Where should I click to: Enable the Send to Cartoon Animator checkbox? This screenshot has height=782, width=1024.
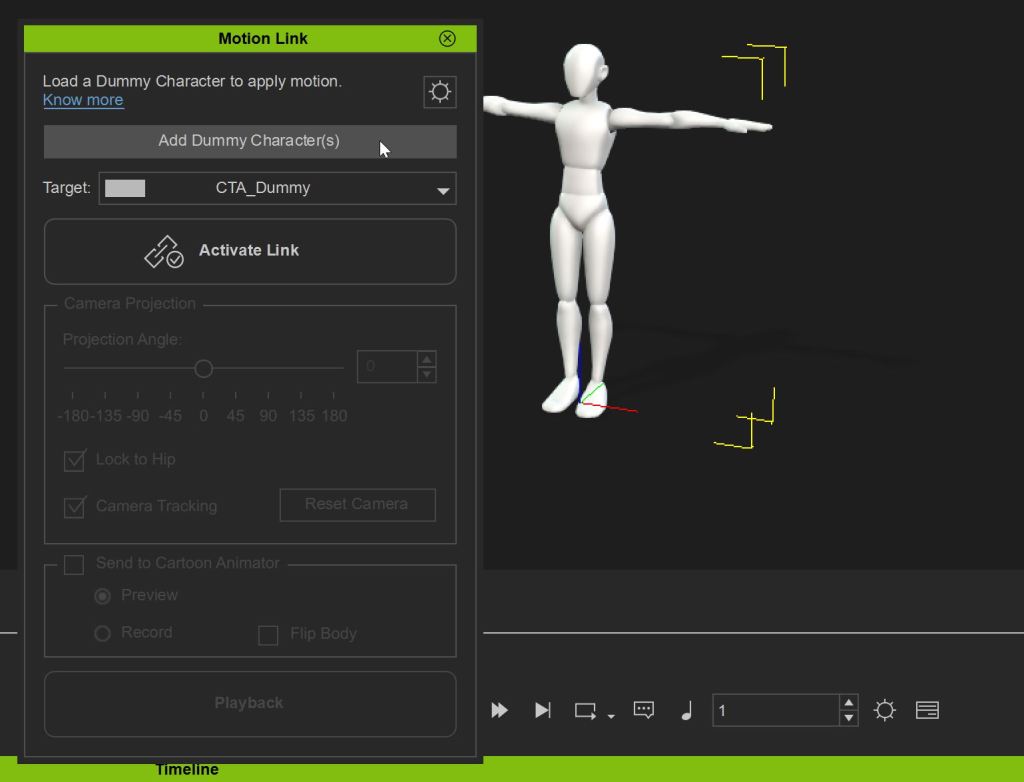click(x=73, y=565)
